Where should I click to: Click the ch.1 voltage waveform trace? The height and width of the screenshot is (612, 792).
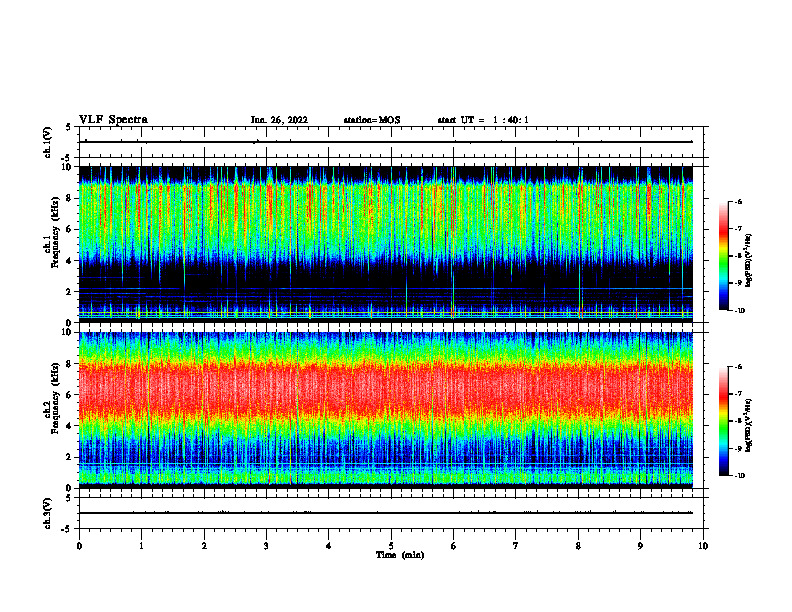[x=386, y=142]
